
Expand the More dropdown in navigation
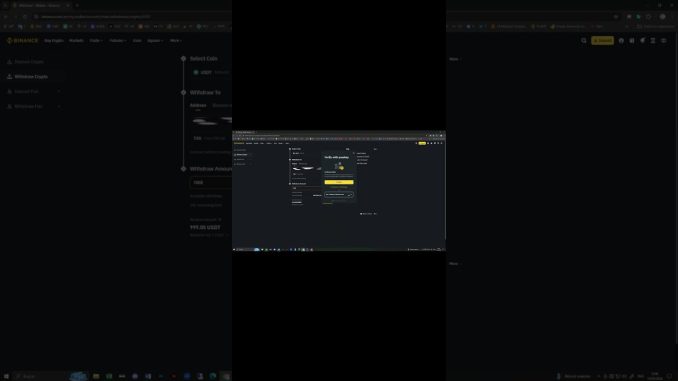click(x=175, y=41)
